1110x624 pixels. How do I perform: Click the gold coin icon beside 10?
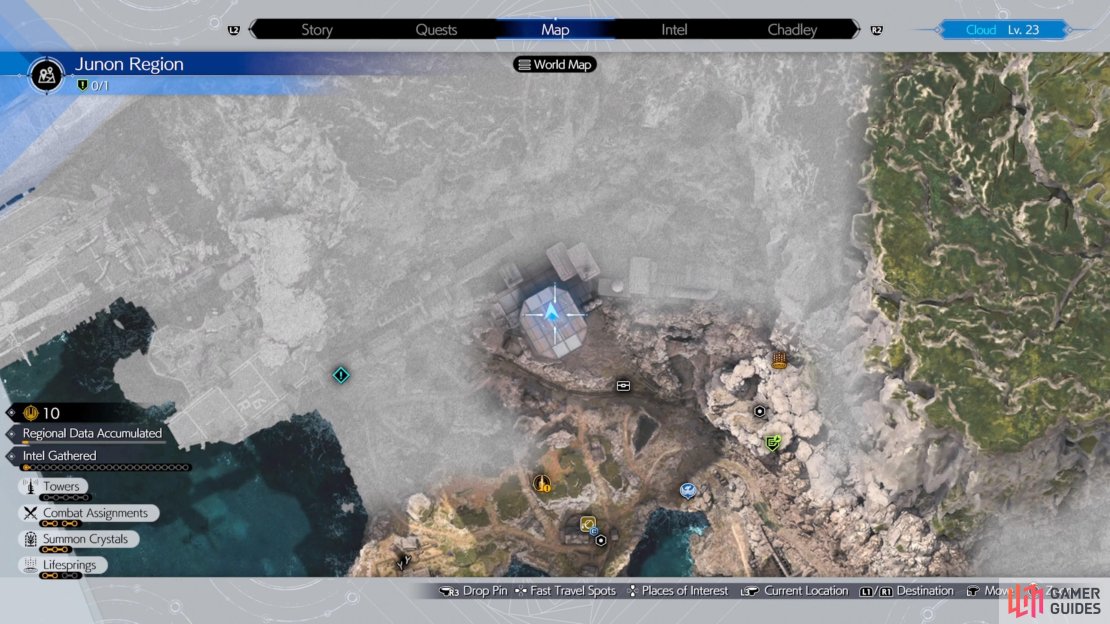(x=30, y=413)
